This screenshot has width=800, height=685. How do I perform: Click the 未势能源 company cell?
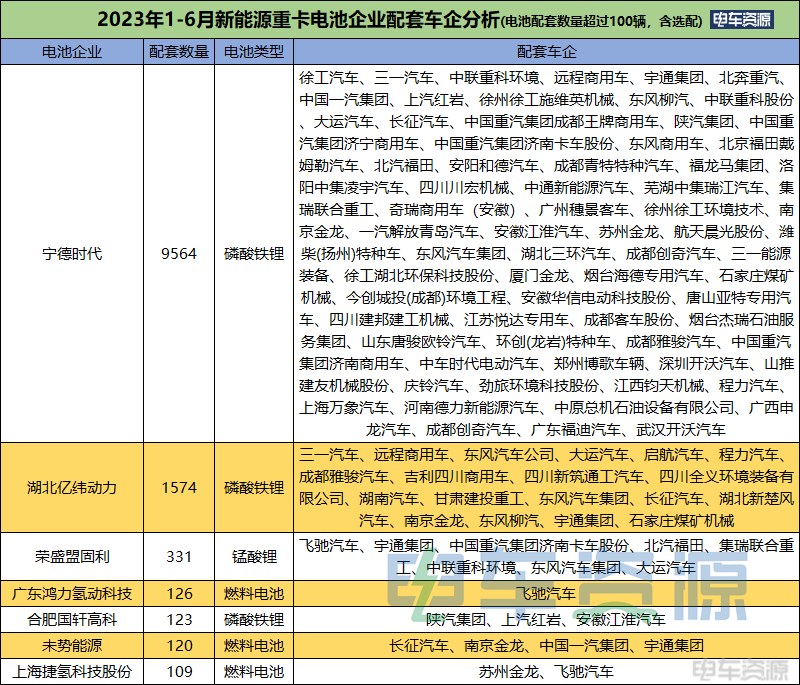pos(72,646)
